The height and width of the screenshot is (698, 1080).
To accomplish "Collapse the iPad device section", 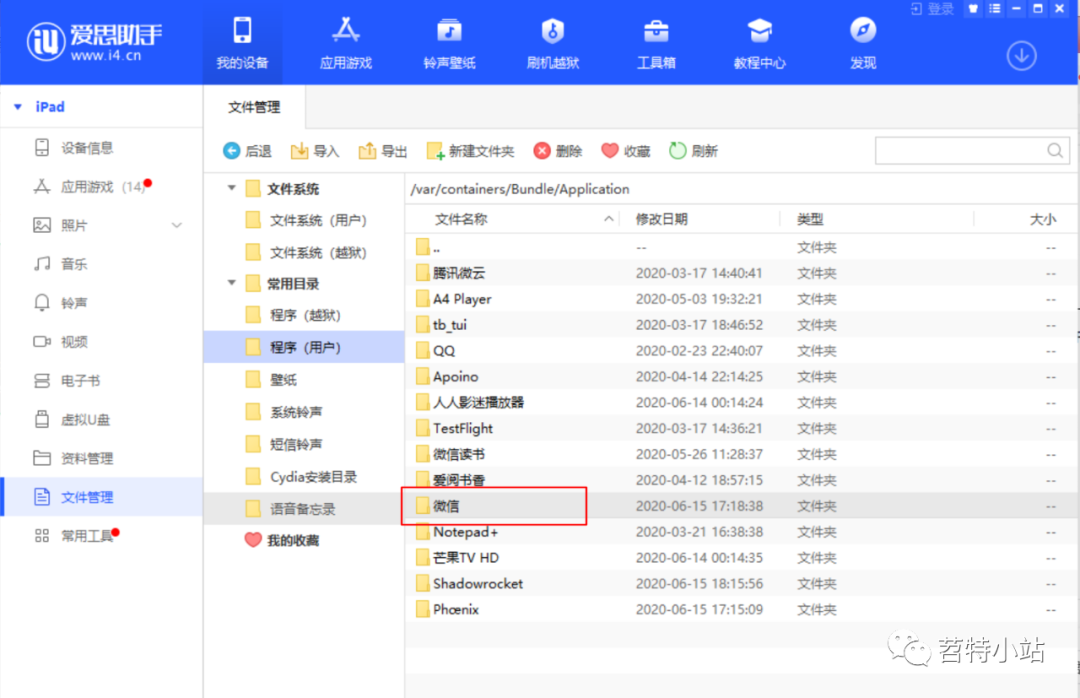I will click(x=18, y=107).
